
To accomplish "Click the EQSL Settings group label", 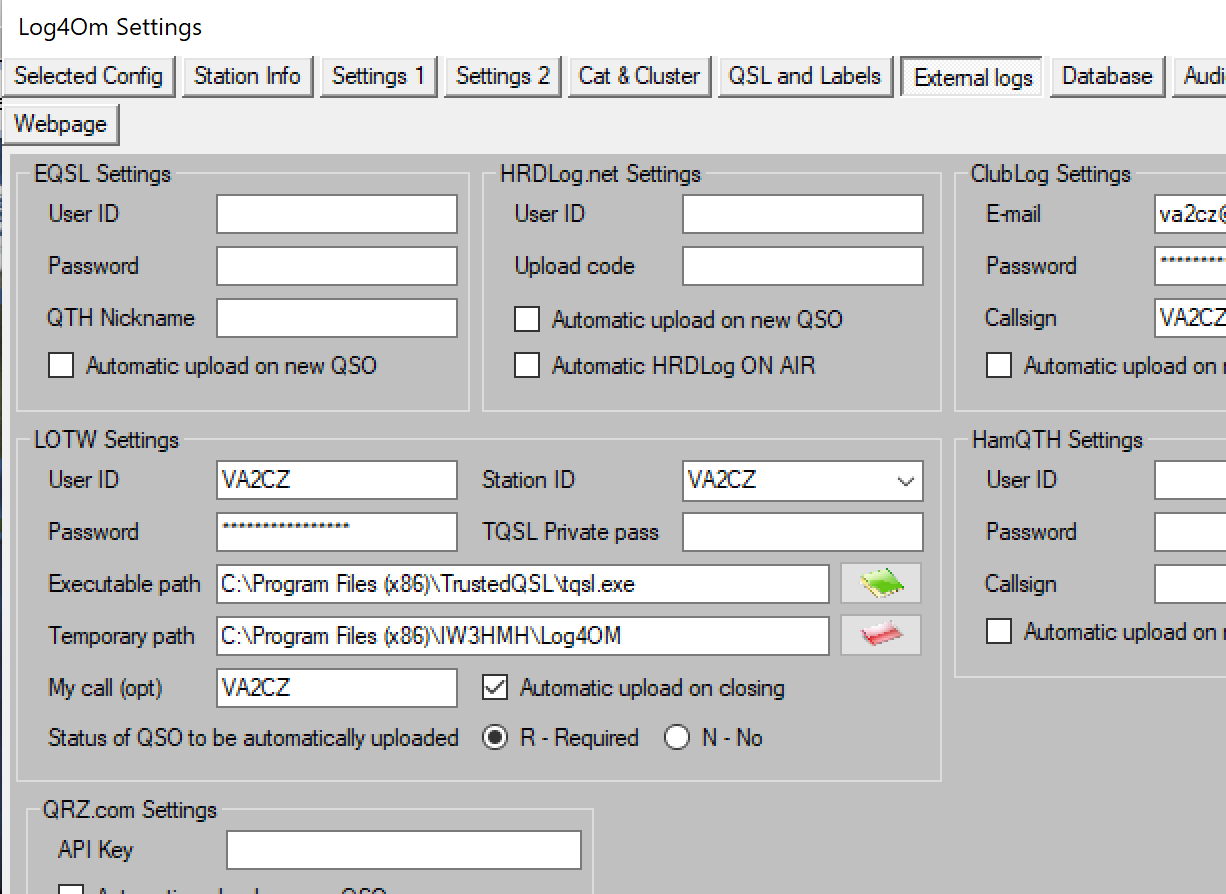I will (x=102, y=174).
